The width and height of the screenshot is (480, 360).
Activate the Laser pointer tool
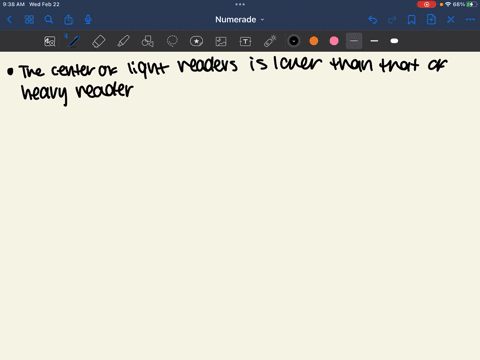click(x=270, y=41)
